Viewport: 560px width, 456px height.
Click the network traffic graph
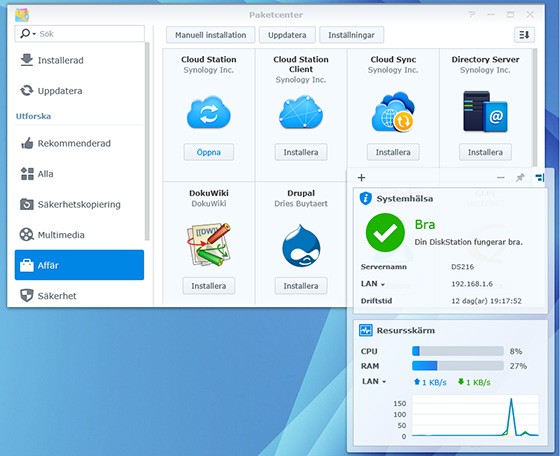point(475,415)
